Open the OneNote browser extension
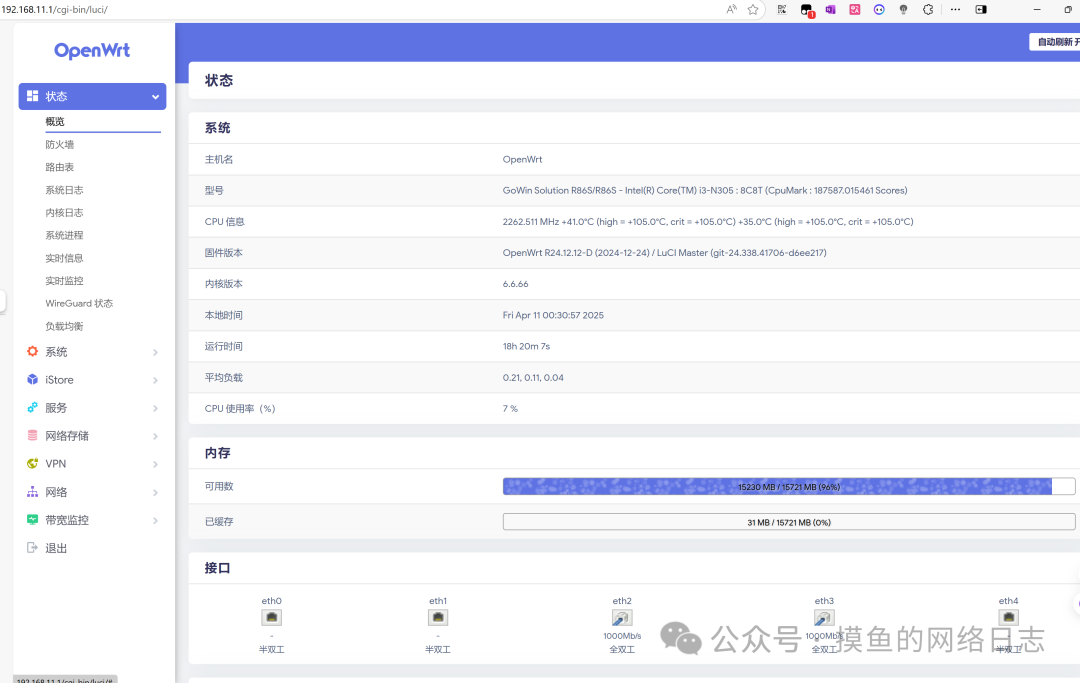 point(830,9)
